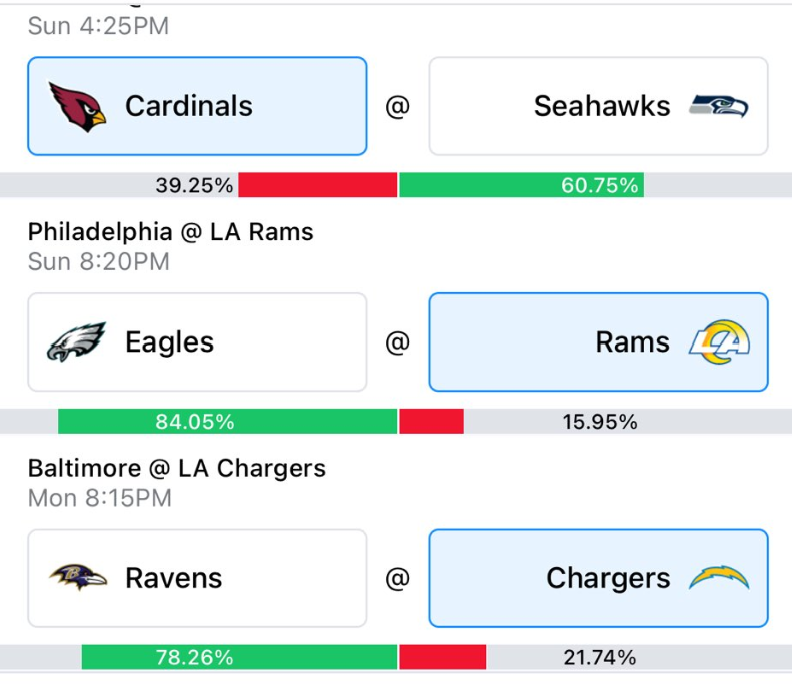Click the 78.26% green Ravens bar
Screen dimensions: 792x686
pyautogui.click(x=239, y=657)
